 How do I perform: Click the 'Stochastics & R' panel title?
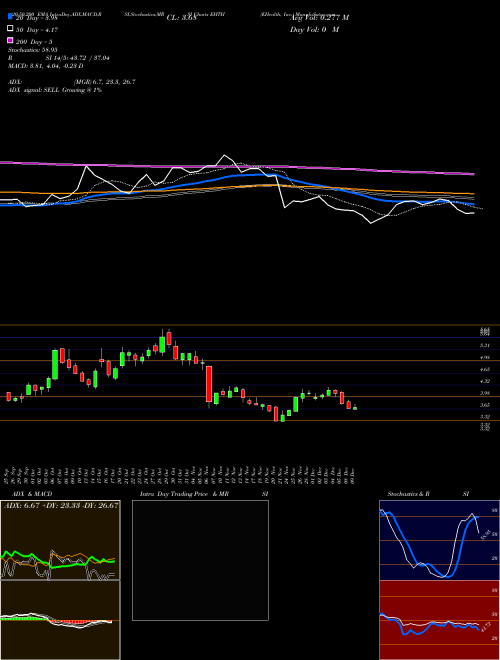coord(409,494)
